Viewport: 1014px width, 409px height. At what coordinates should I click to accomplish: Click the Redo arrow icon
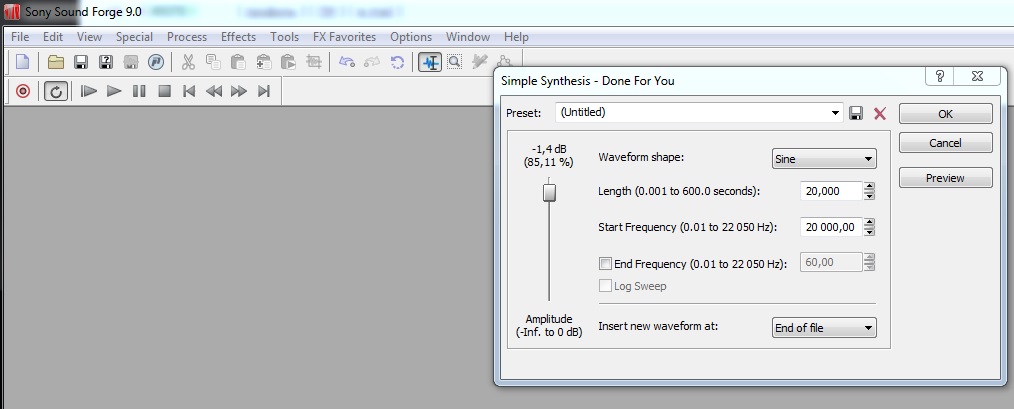tap(372, 62)
